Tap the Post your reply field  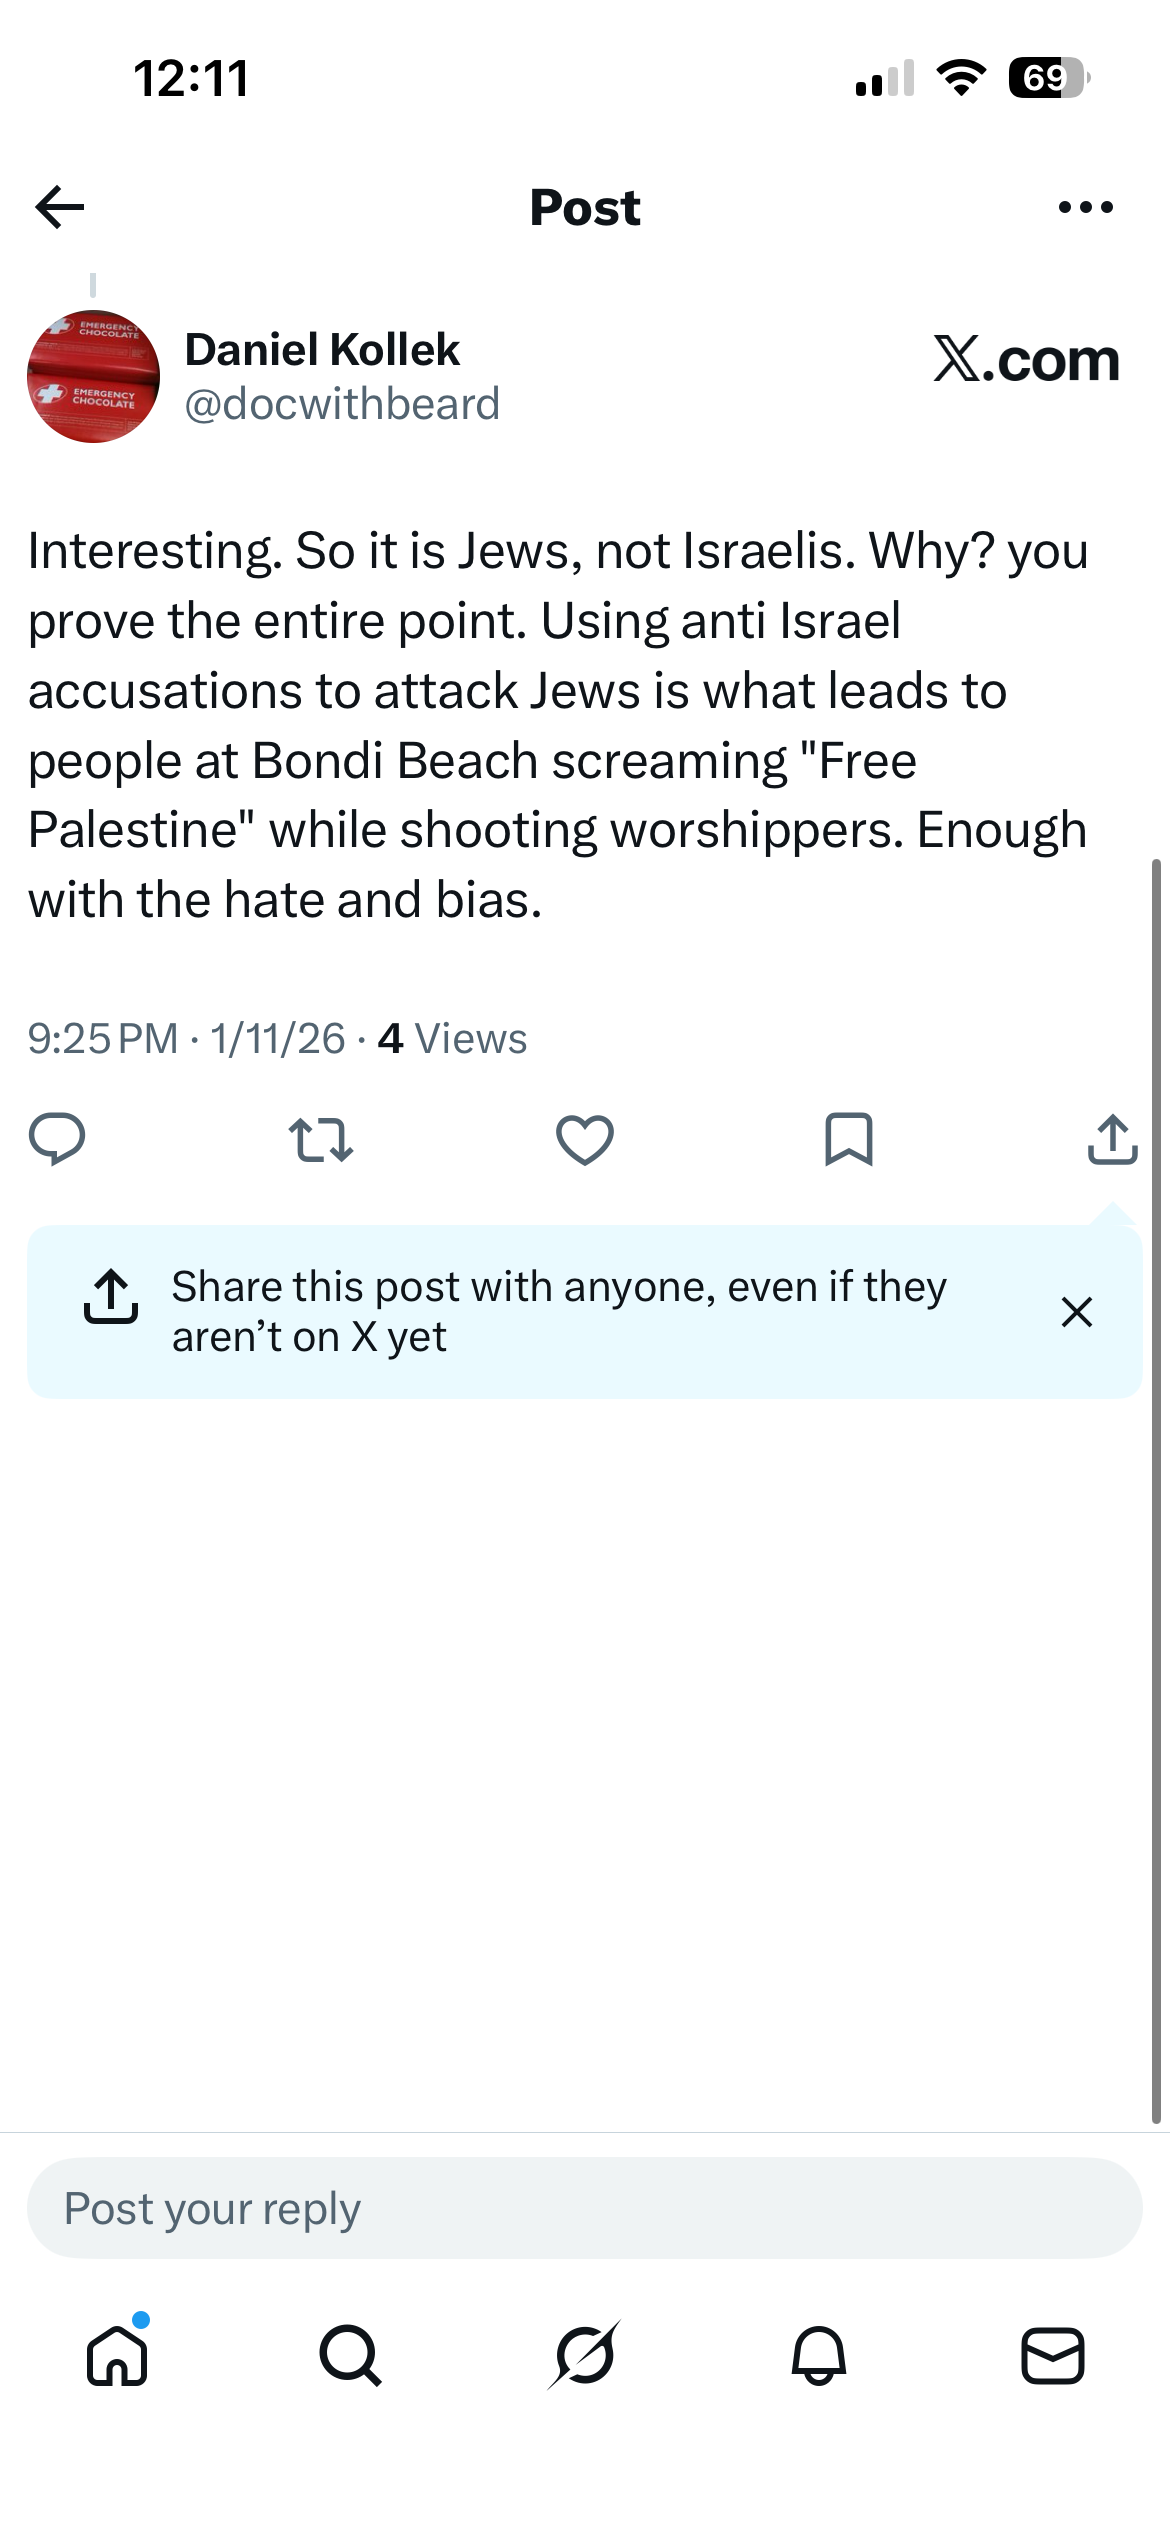pyautogui.click(x=585, y=2208)
